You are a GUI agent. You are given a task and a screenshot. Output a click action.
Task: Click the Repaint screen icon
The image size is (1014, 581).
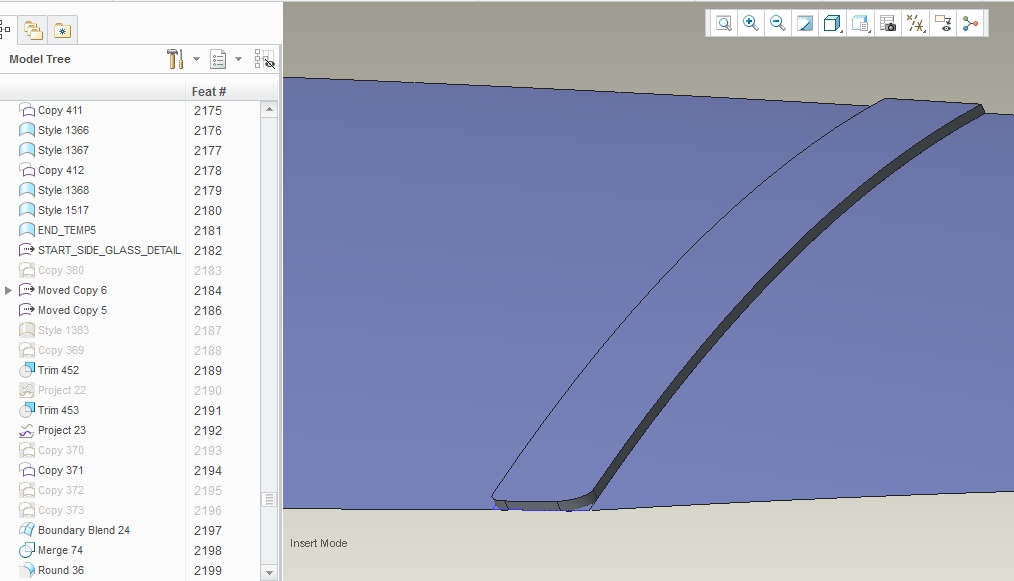pyautogui.click(x=804, y=24)
